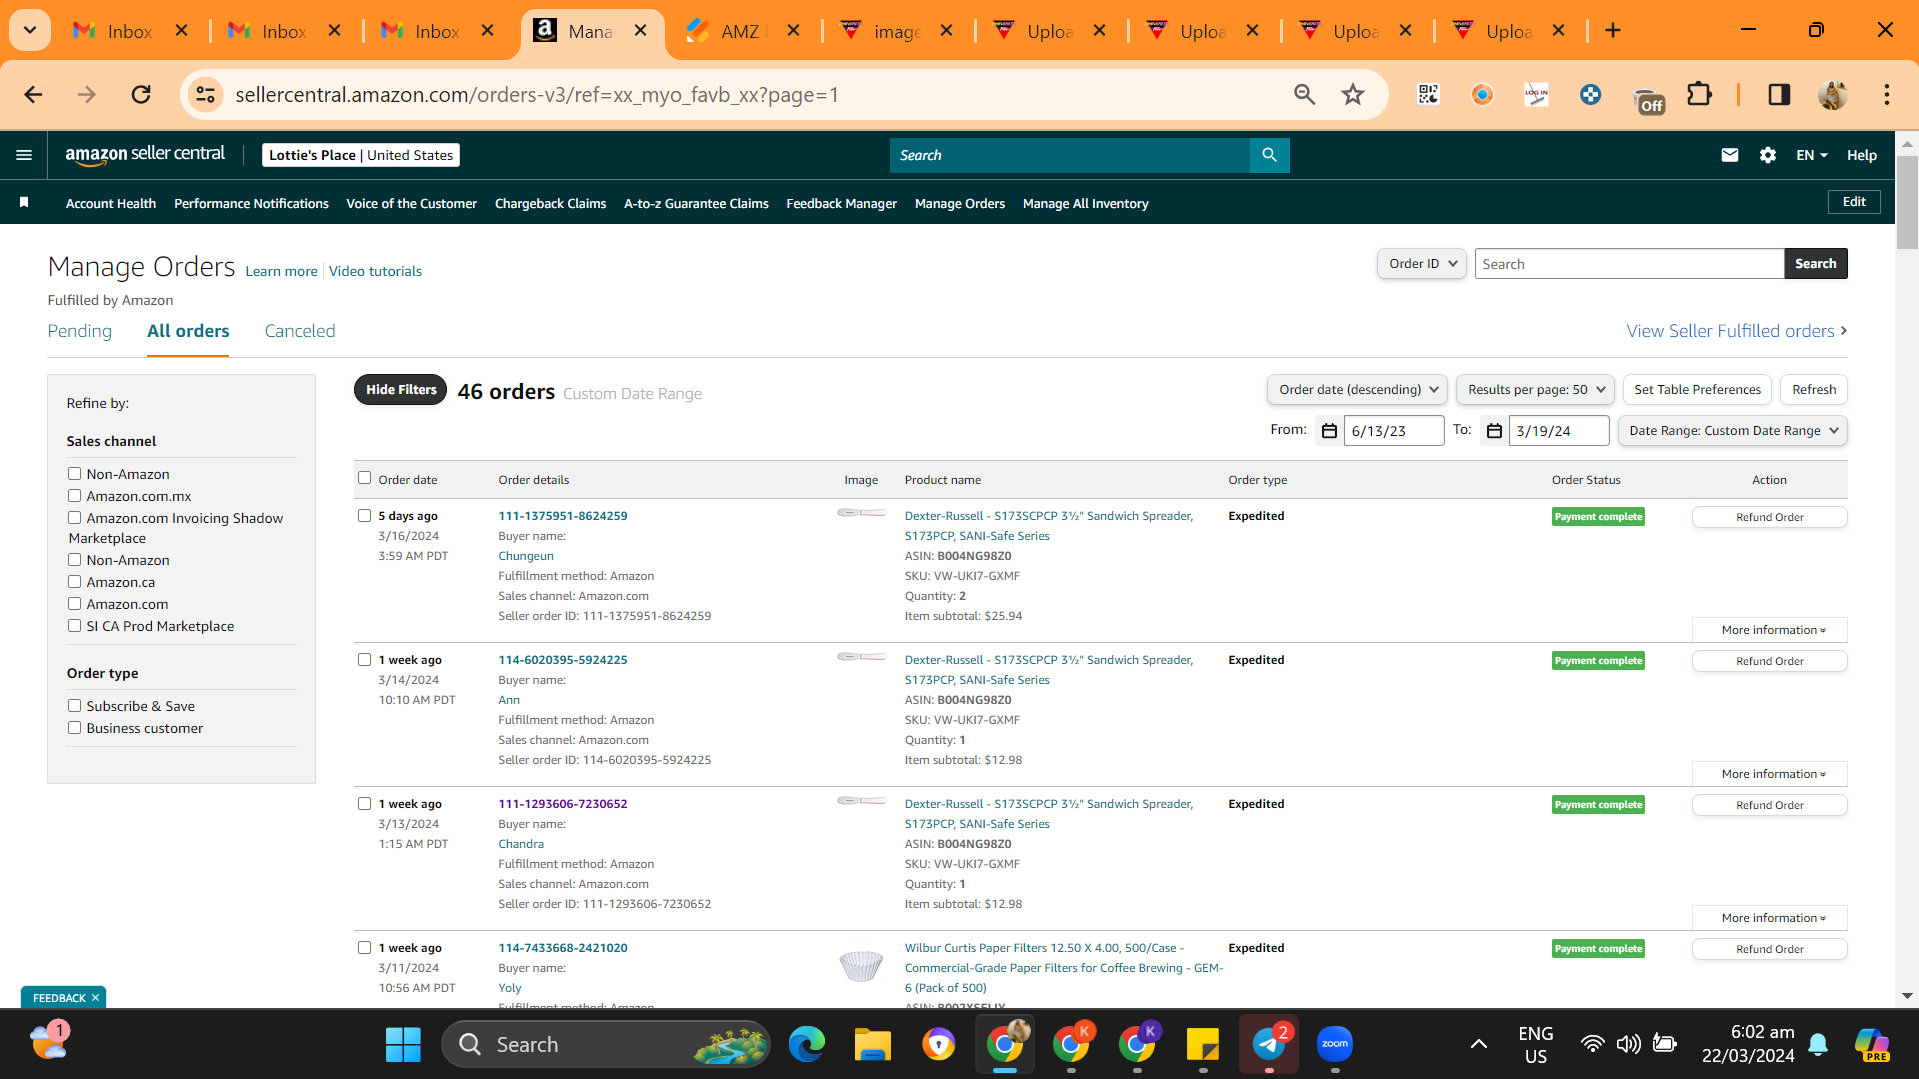Click the Amazon Seller Central logo
This screenshot has height=1079, width=1919.
click(146, 154)
